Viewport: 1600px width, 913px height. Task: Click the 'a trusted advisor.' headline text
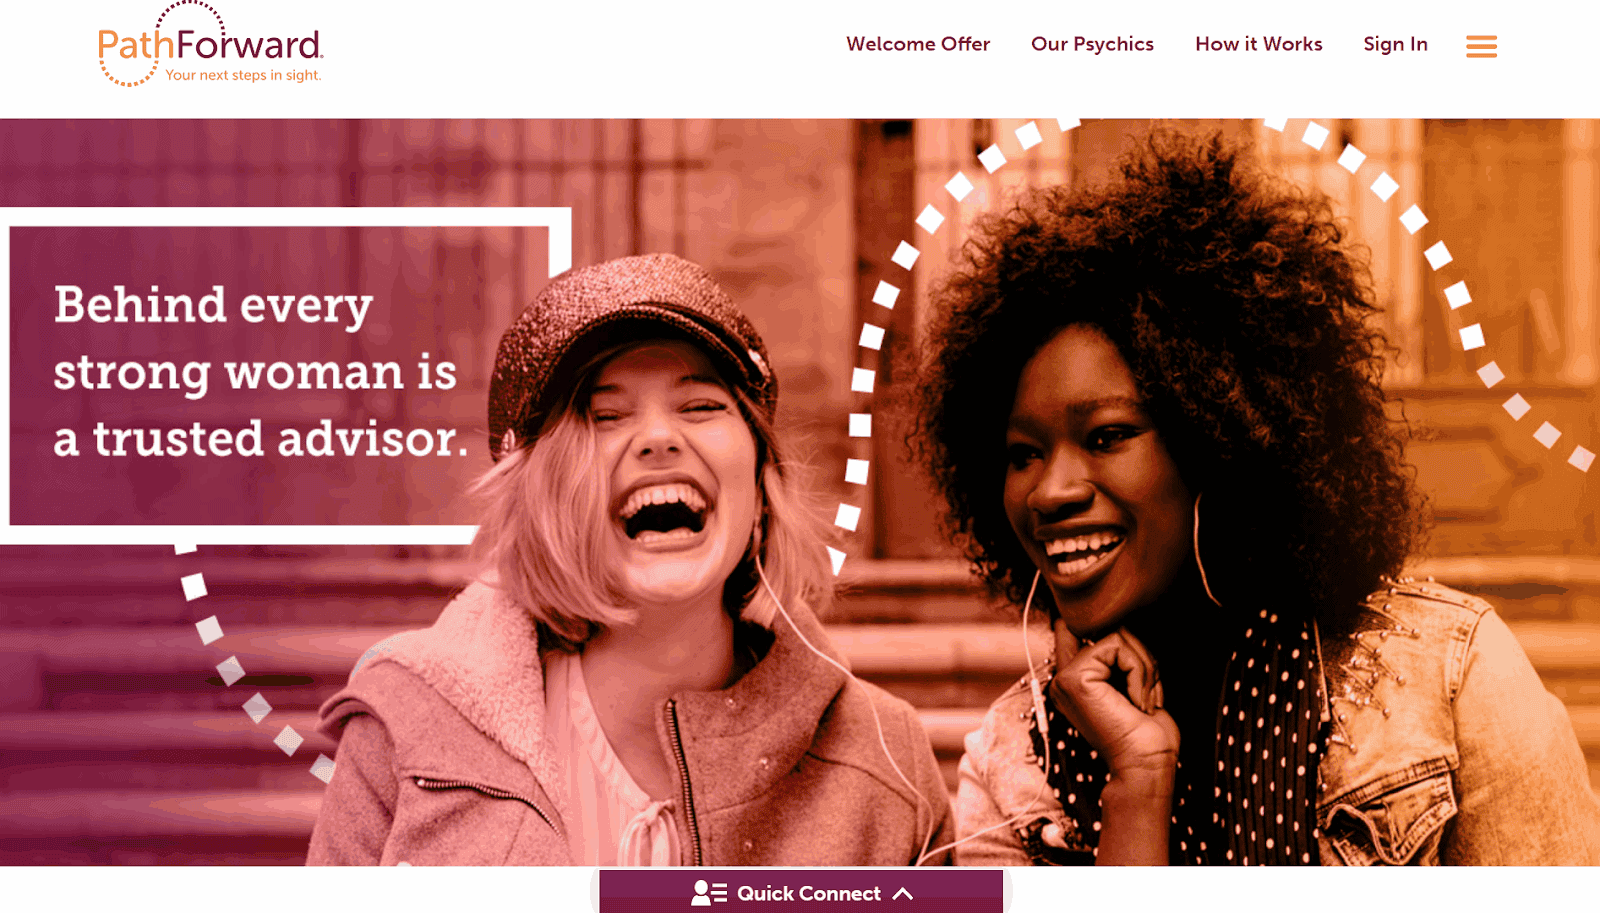click(x=261, y=439)
